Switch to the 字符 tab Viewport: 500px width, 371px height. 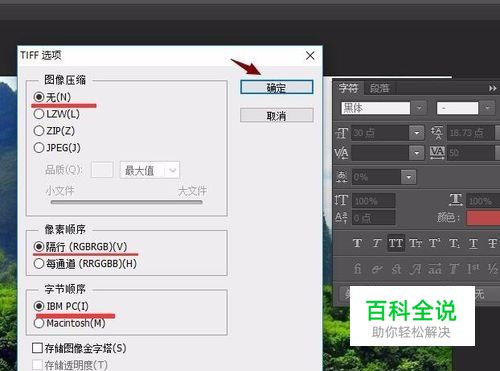tap(348, 88)
